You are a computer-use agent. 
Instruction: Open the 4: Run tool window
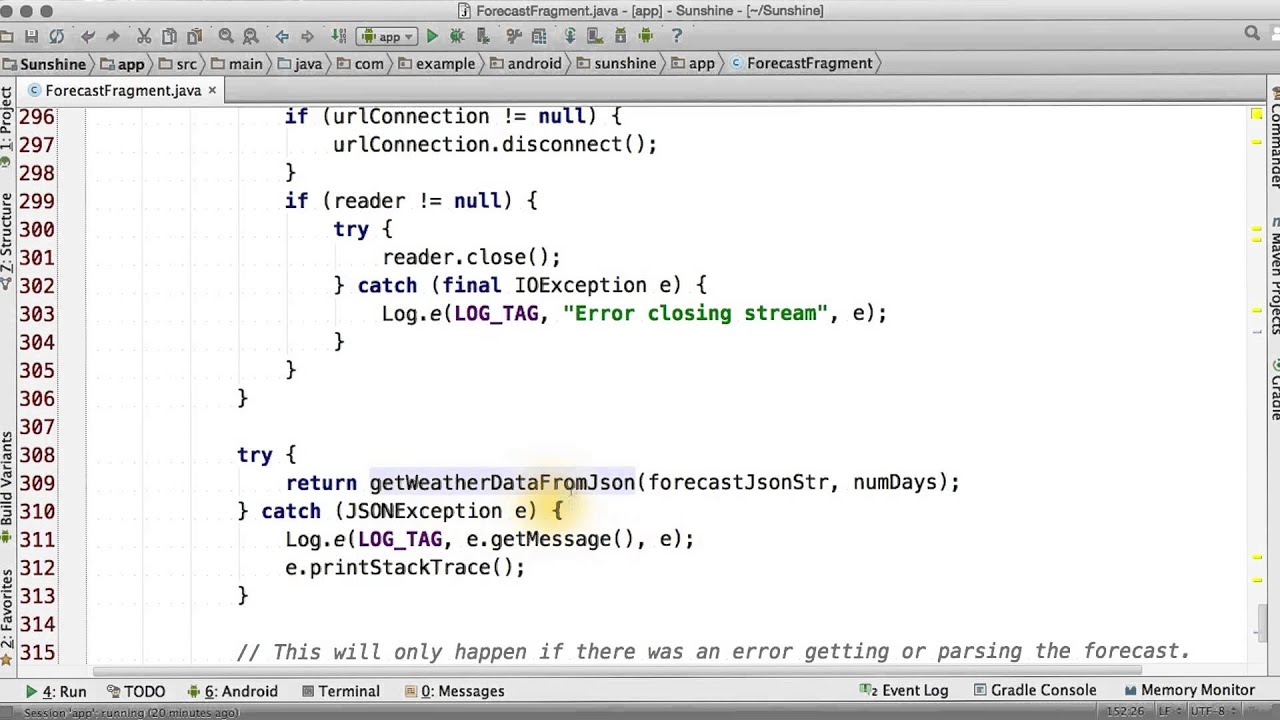(56, 691)
